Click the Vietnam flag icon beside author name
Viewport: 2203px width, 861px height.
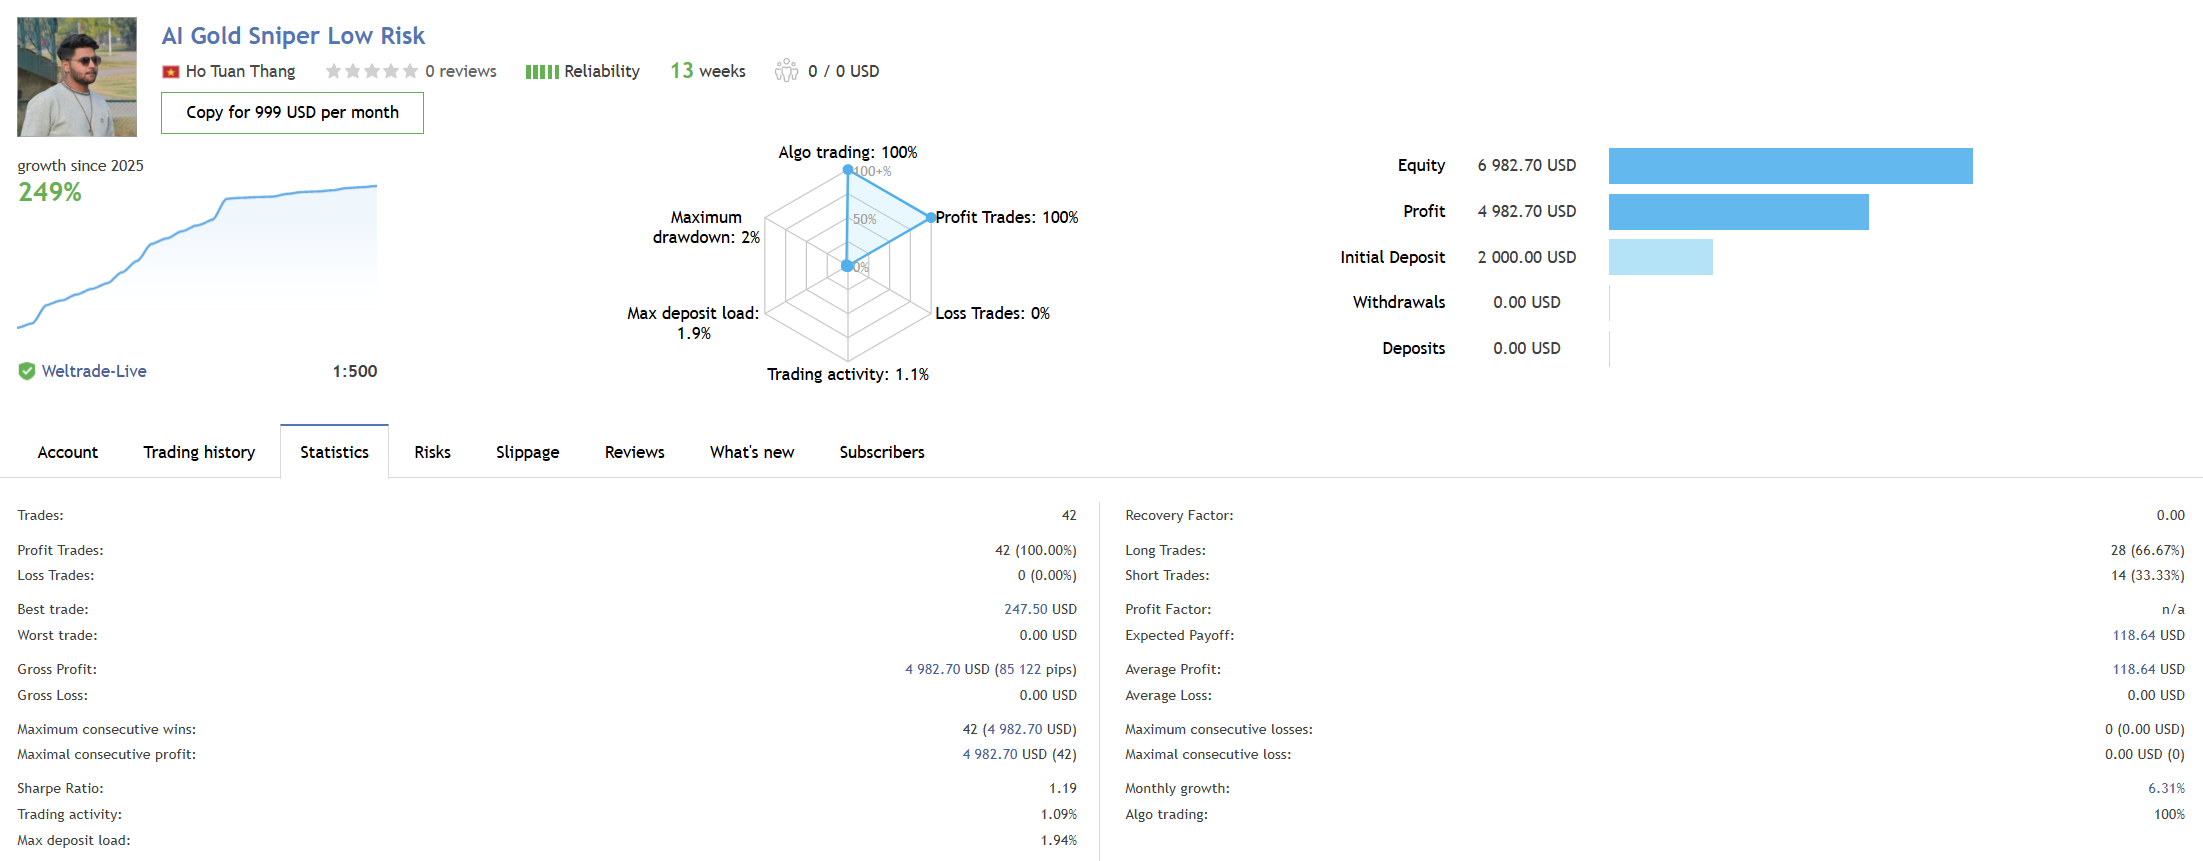pyautogui.click(x=171, y=72)
